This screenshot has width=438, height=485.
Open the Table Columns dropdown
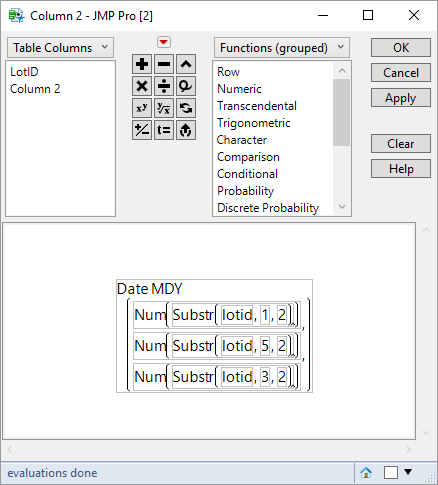(x=60, y=48)
